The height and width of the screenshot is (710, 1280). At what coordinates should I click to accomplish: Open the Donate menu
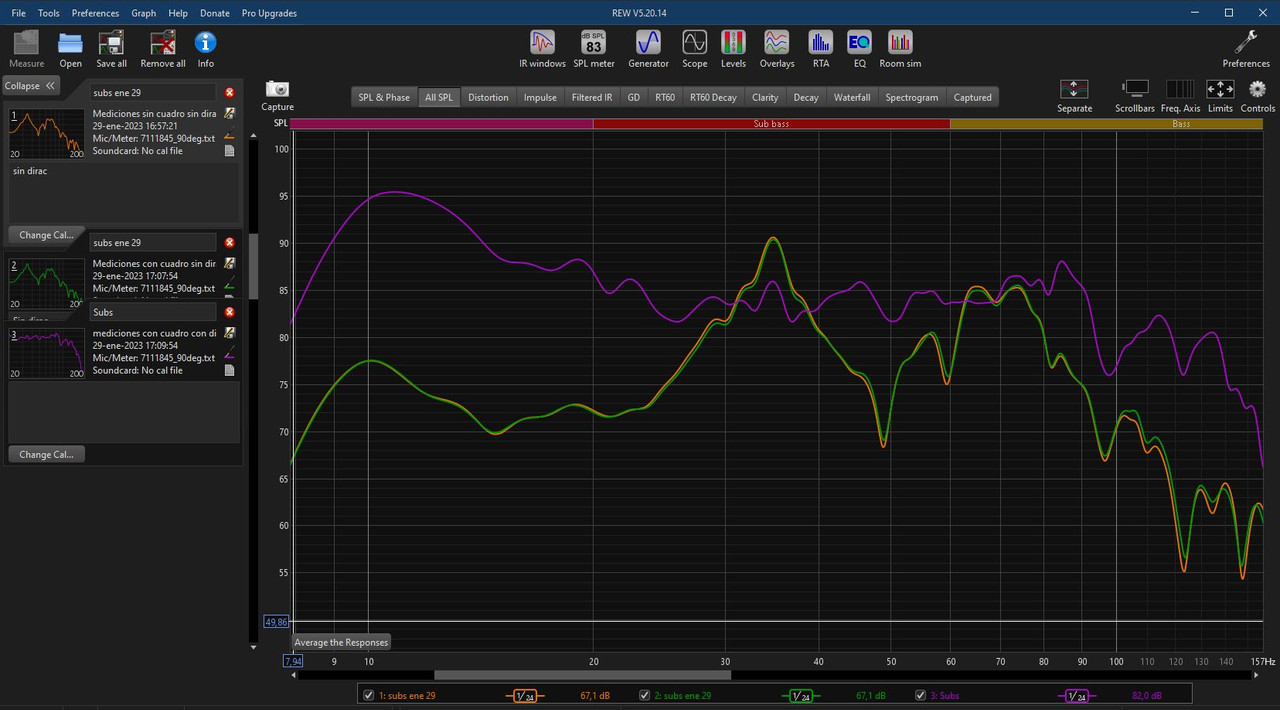point(215,13)
